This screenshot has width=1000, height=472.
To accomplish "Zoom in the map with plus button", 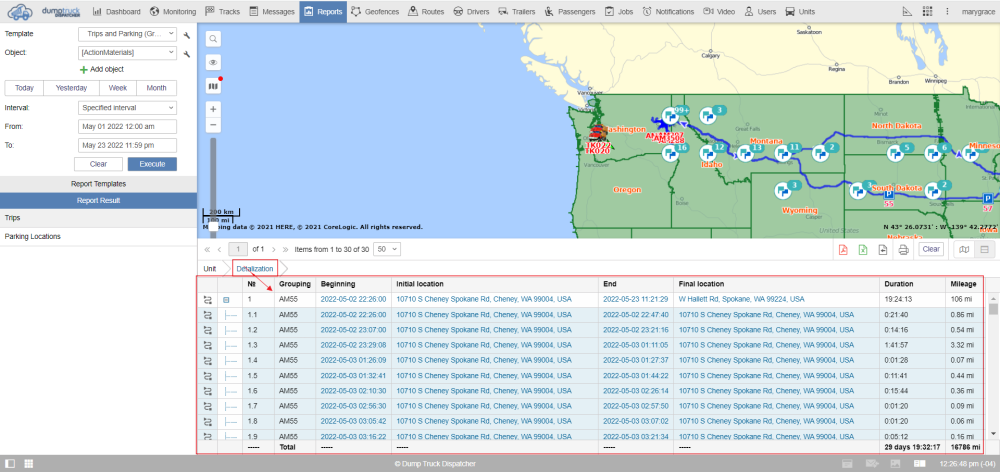I will coord(213,108).
